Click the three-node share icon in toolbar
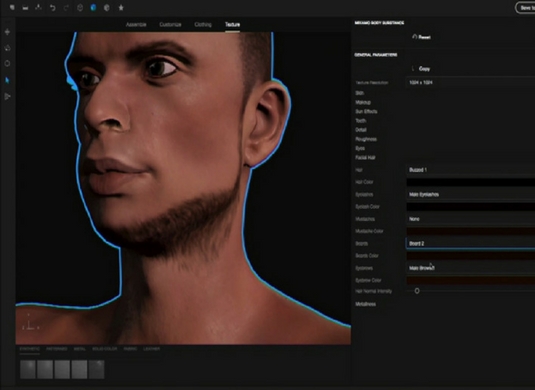 point(39,8)
